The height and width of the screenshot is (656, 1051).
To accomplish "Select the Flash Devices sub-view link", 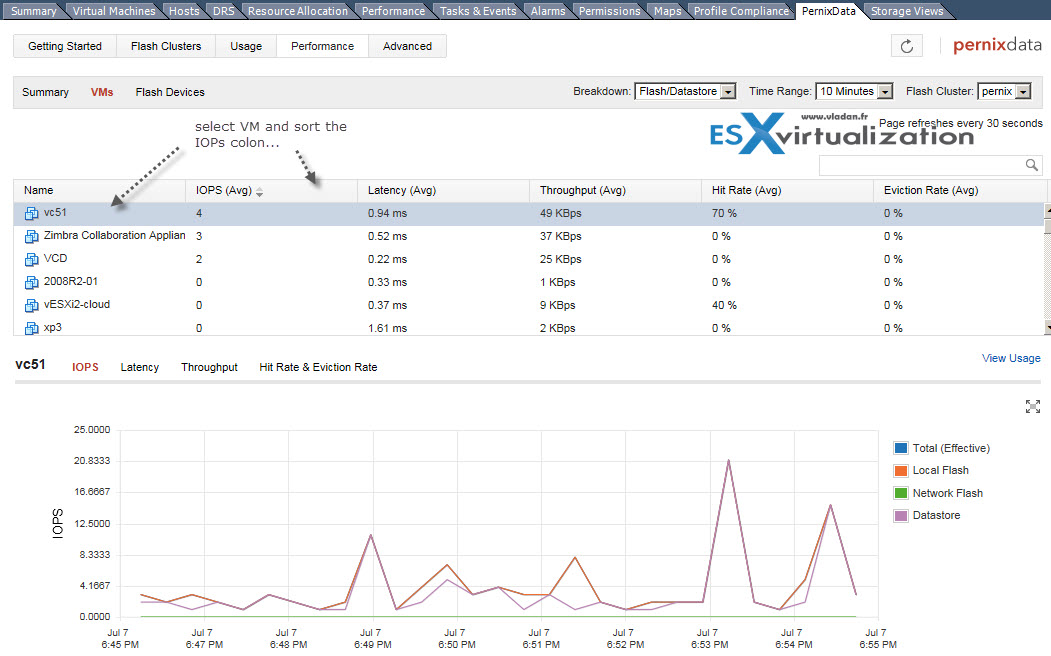I will pos(170,92).
